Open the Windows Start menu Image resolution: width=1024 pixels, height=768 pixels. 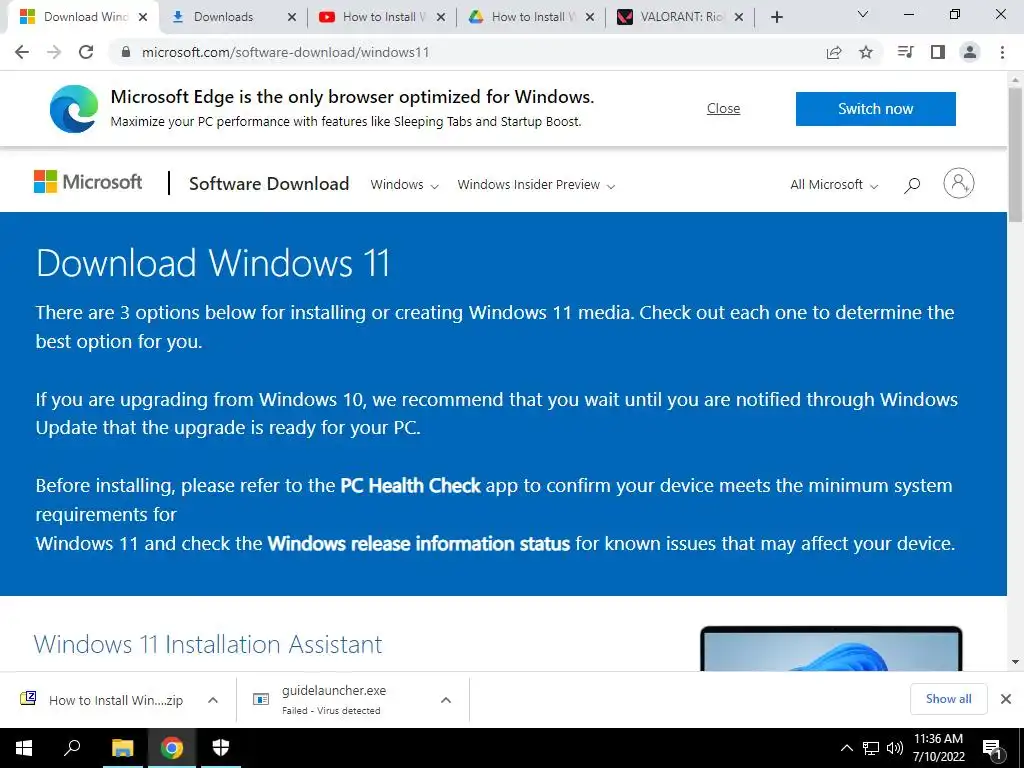pyautogui.click(x=24, y=748)
